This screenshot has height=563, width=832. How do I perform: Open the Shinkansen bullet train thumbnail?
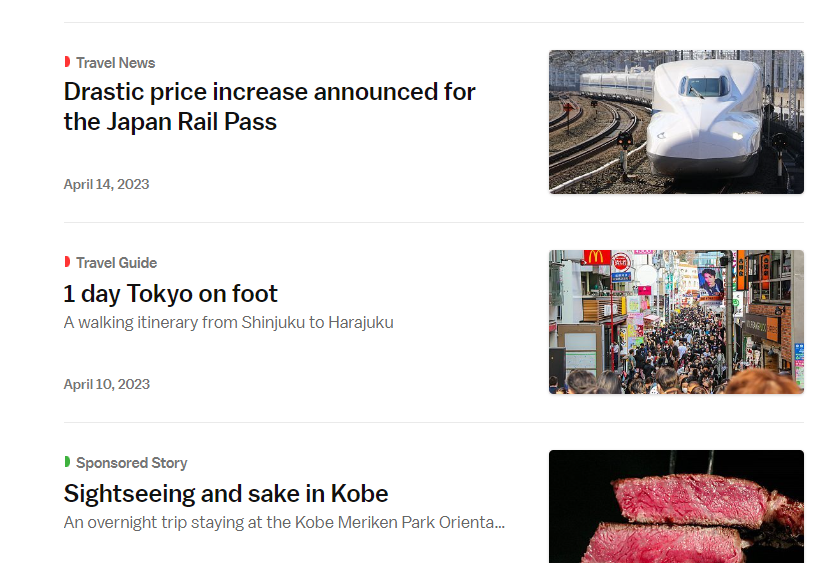pyautogui.click(x=676, y=122)
